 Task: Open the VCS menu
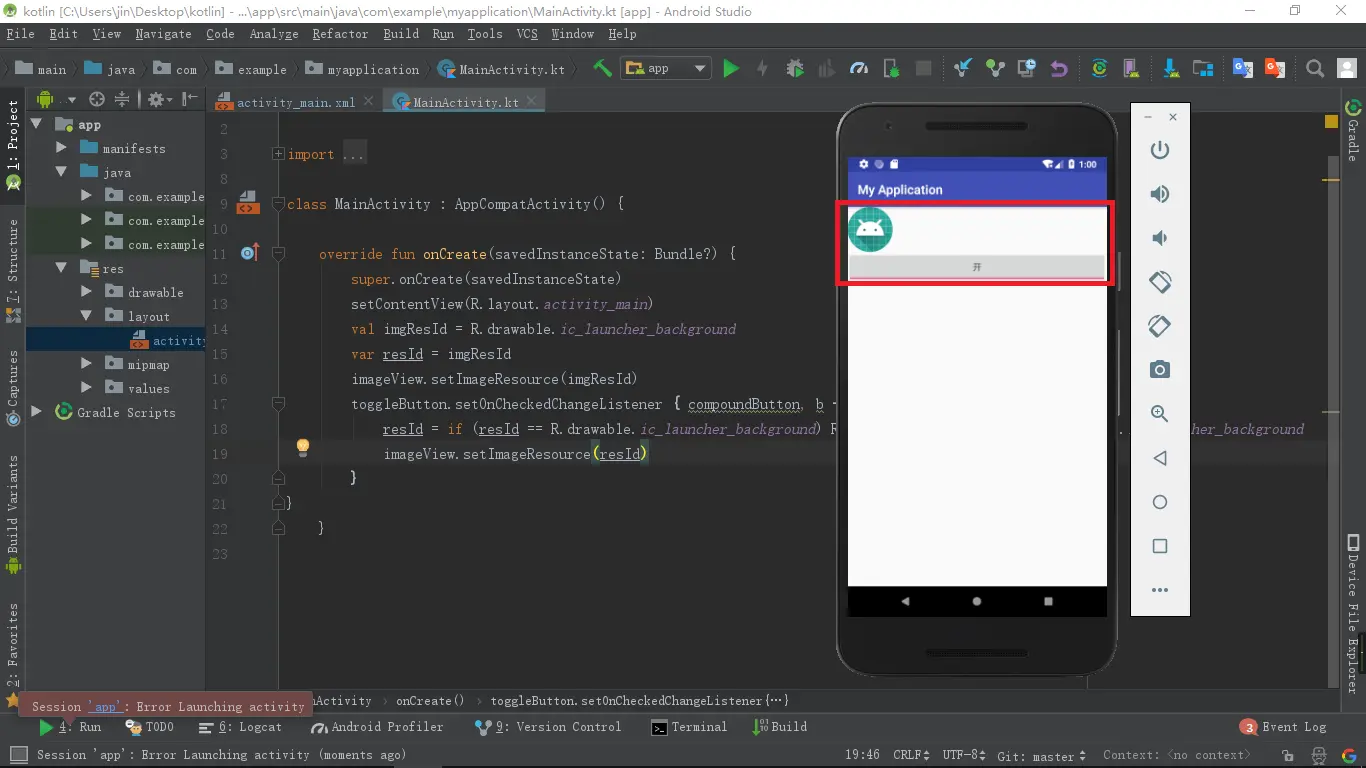coord(527,33)
